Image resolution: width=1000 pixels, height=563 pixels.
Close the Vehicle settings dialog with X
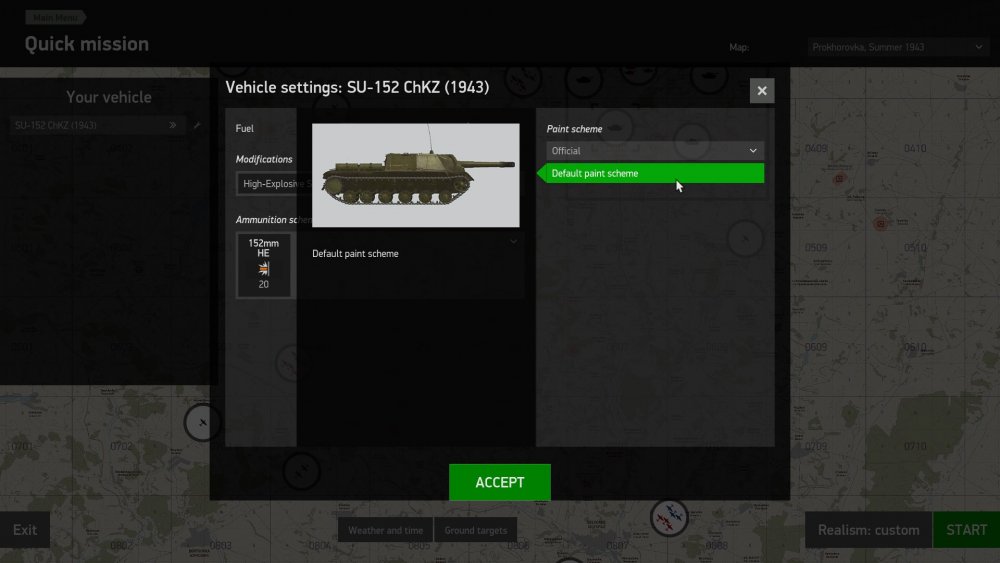[761, 91]
